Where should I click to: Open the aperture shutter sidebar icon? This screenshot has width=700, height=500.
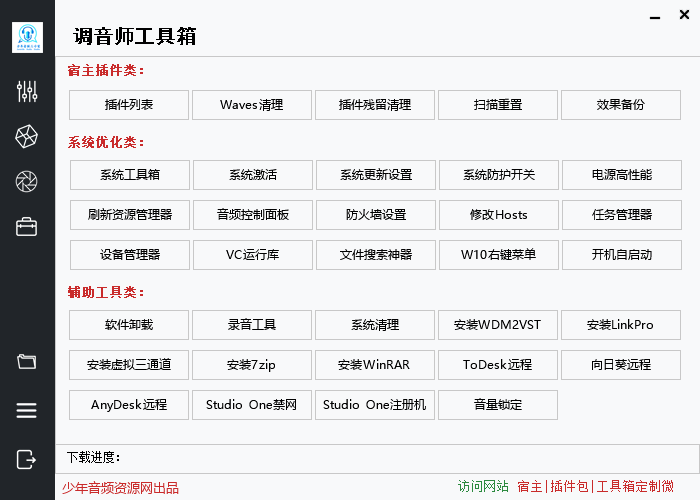point(27,181)
